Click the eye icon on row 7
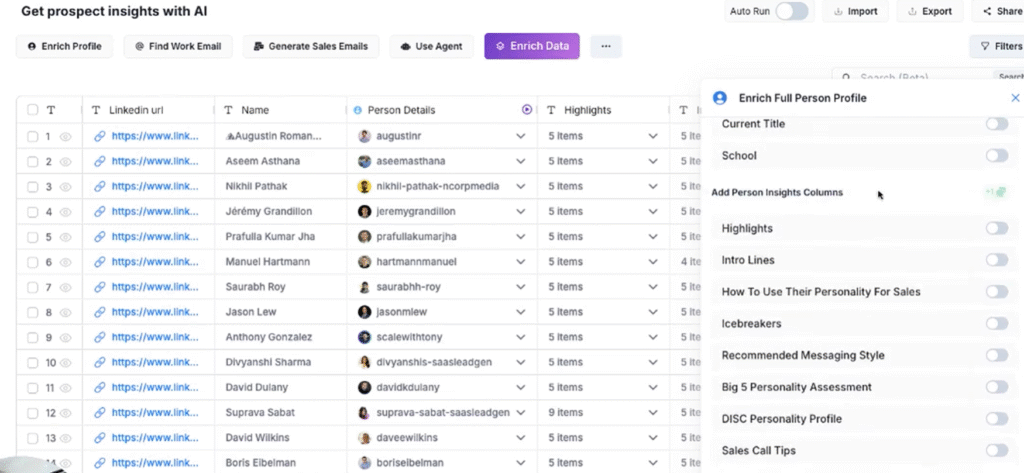Image resolution: width=1024 pixels, height=473 pixels. [66, 288]
